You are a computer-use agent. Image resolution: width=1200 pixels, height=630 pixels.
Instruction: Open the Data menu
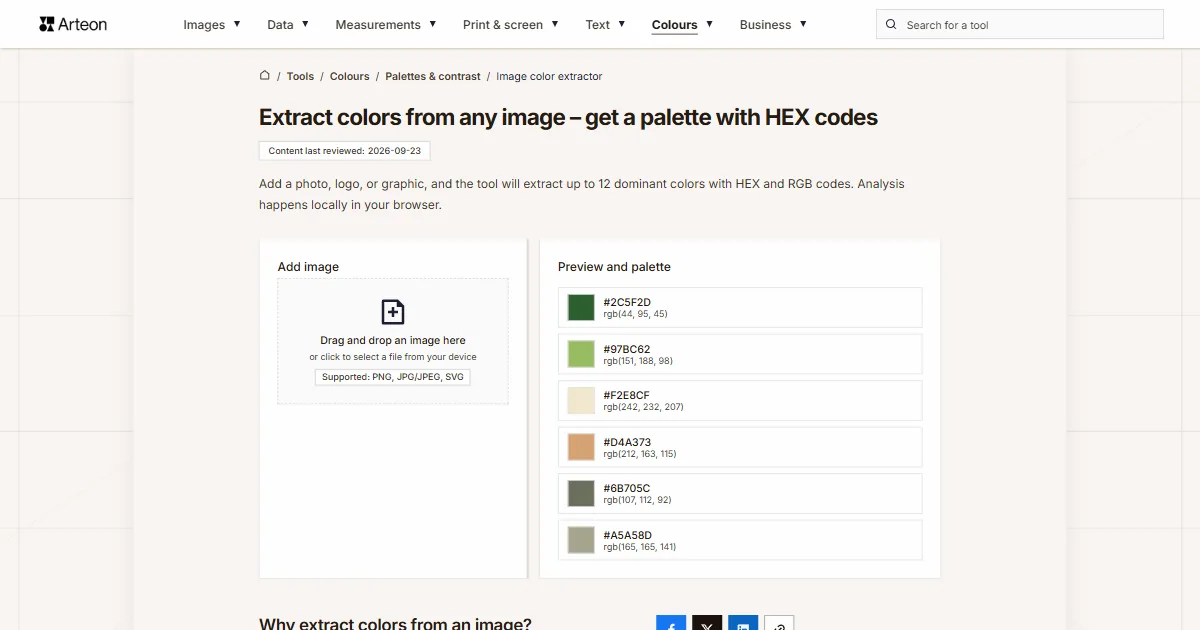(288, 24)
